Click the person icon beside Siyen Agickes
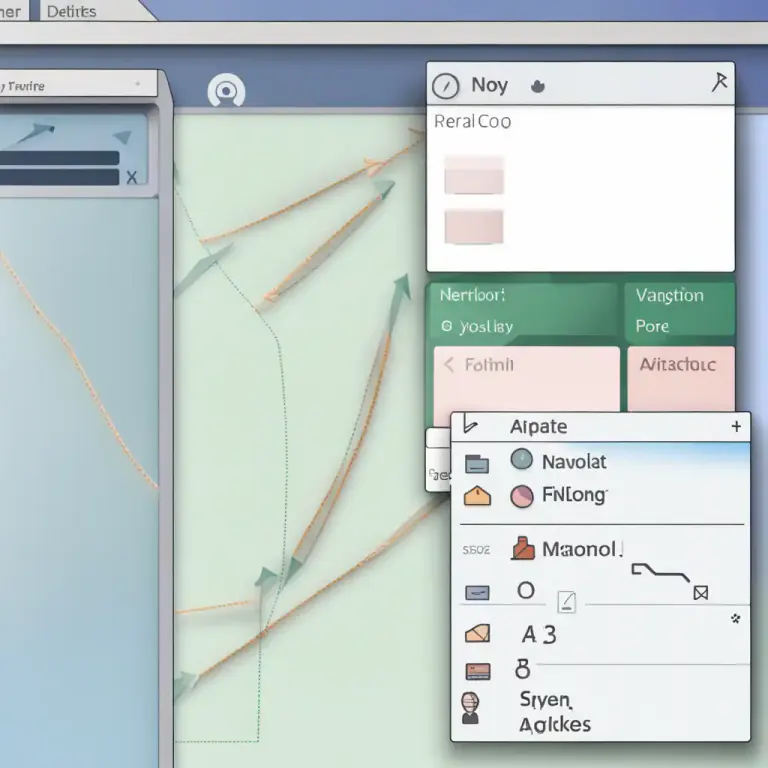 pos(470,708)
